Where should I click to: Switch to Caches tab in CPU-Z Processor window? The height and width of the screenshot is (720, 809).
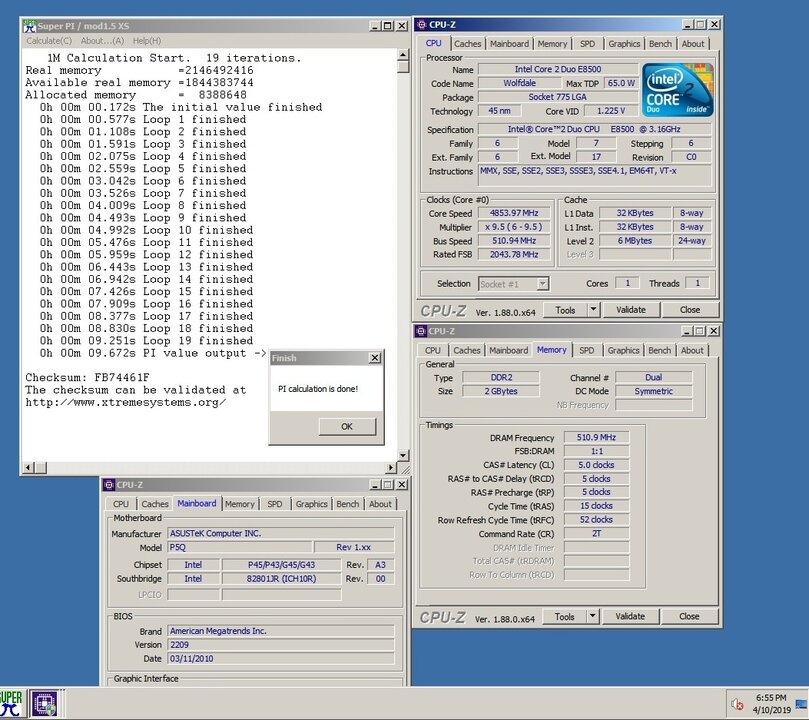click(x=467, y=44)
